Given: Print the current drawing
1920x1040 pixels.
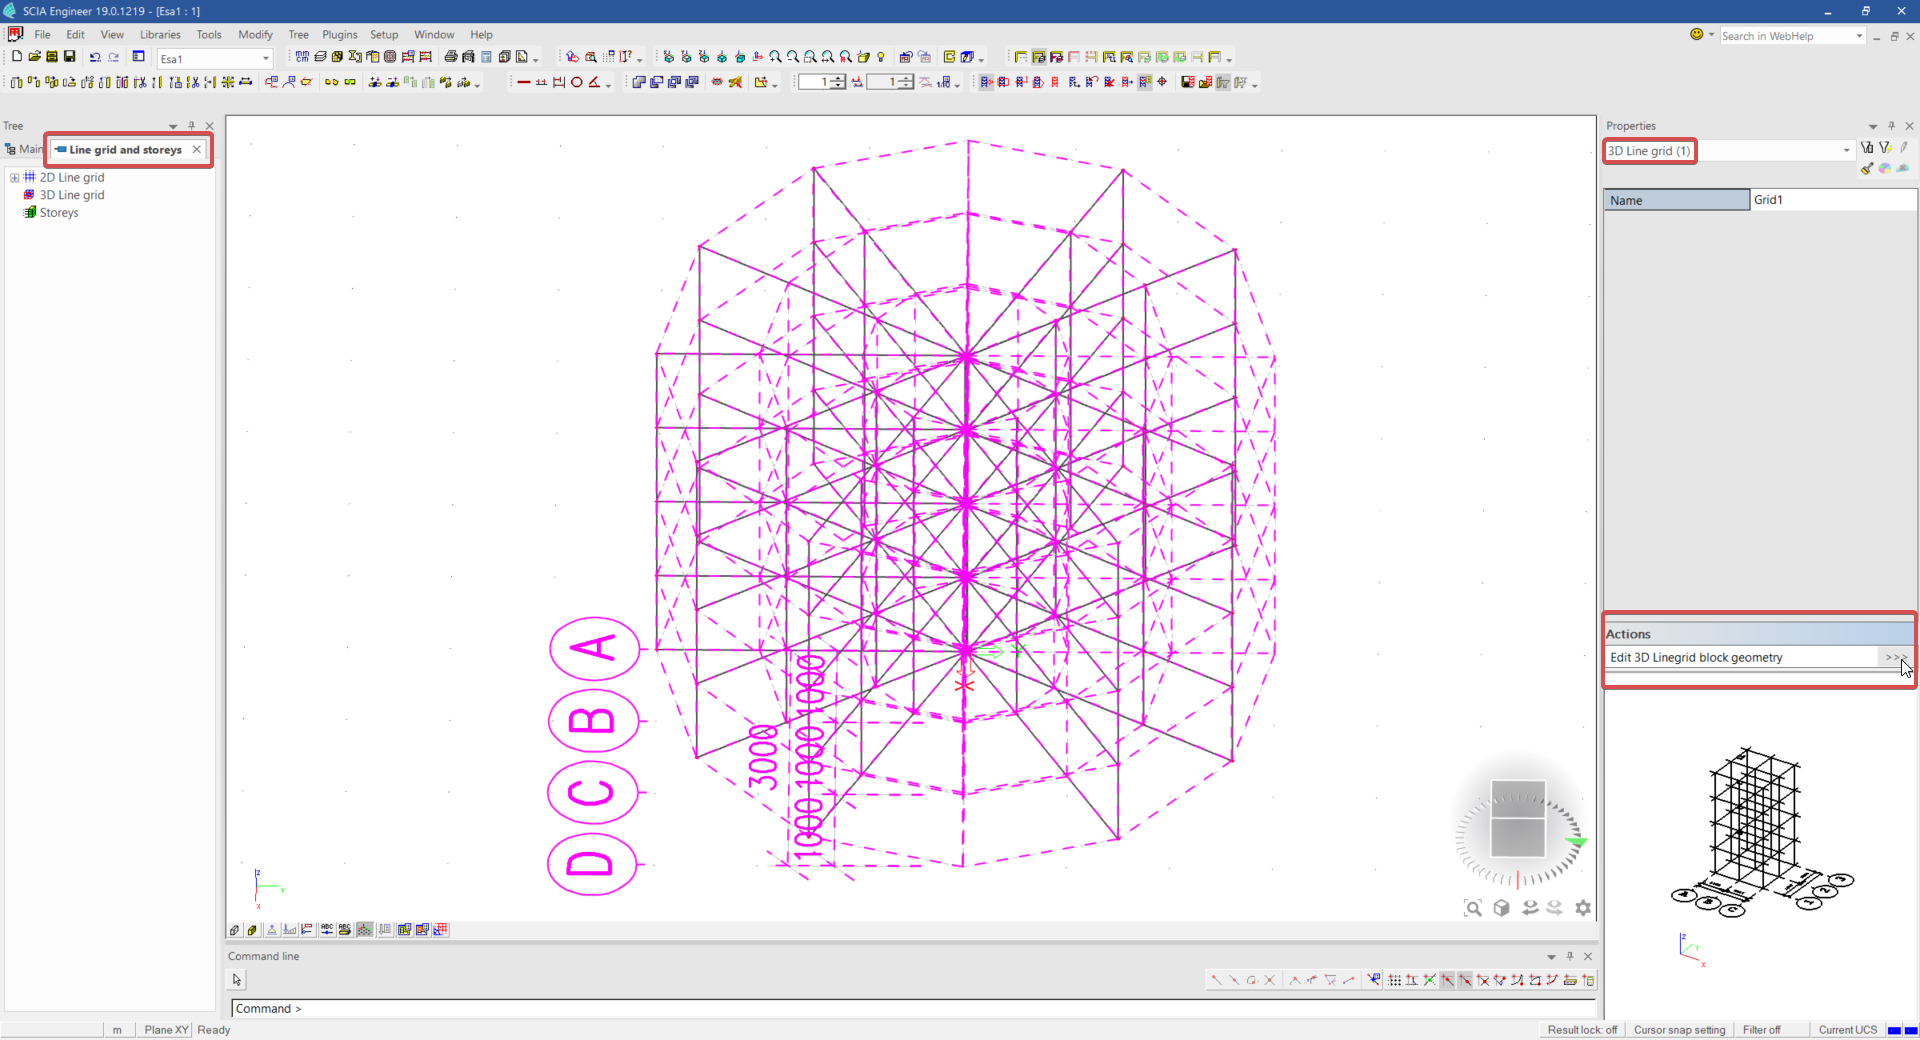Looking at the screenshot, I should 449,57.
